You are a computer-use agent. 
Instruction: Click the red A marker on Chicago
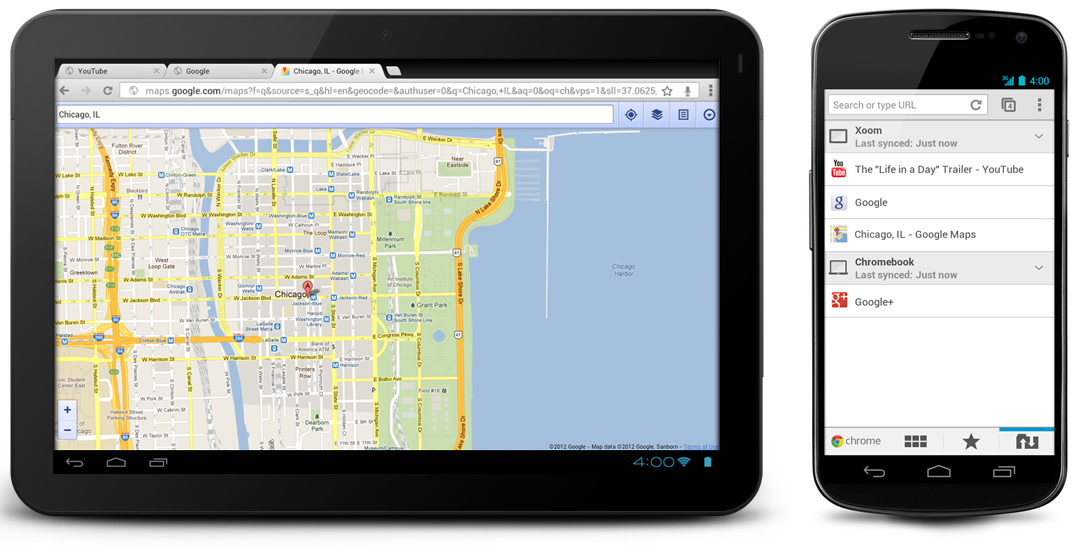point(308,288)
